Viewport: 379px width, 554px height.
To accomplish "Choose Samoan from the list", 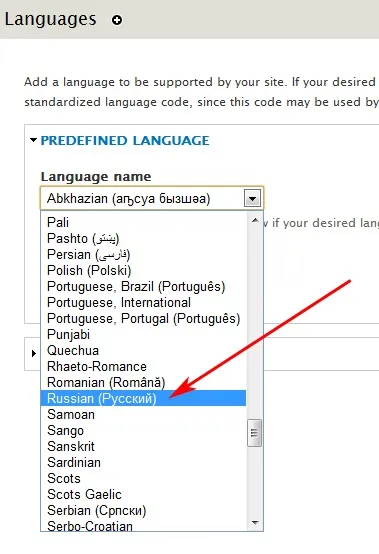I will [143, 414].
